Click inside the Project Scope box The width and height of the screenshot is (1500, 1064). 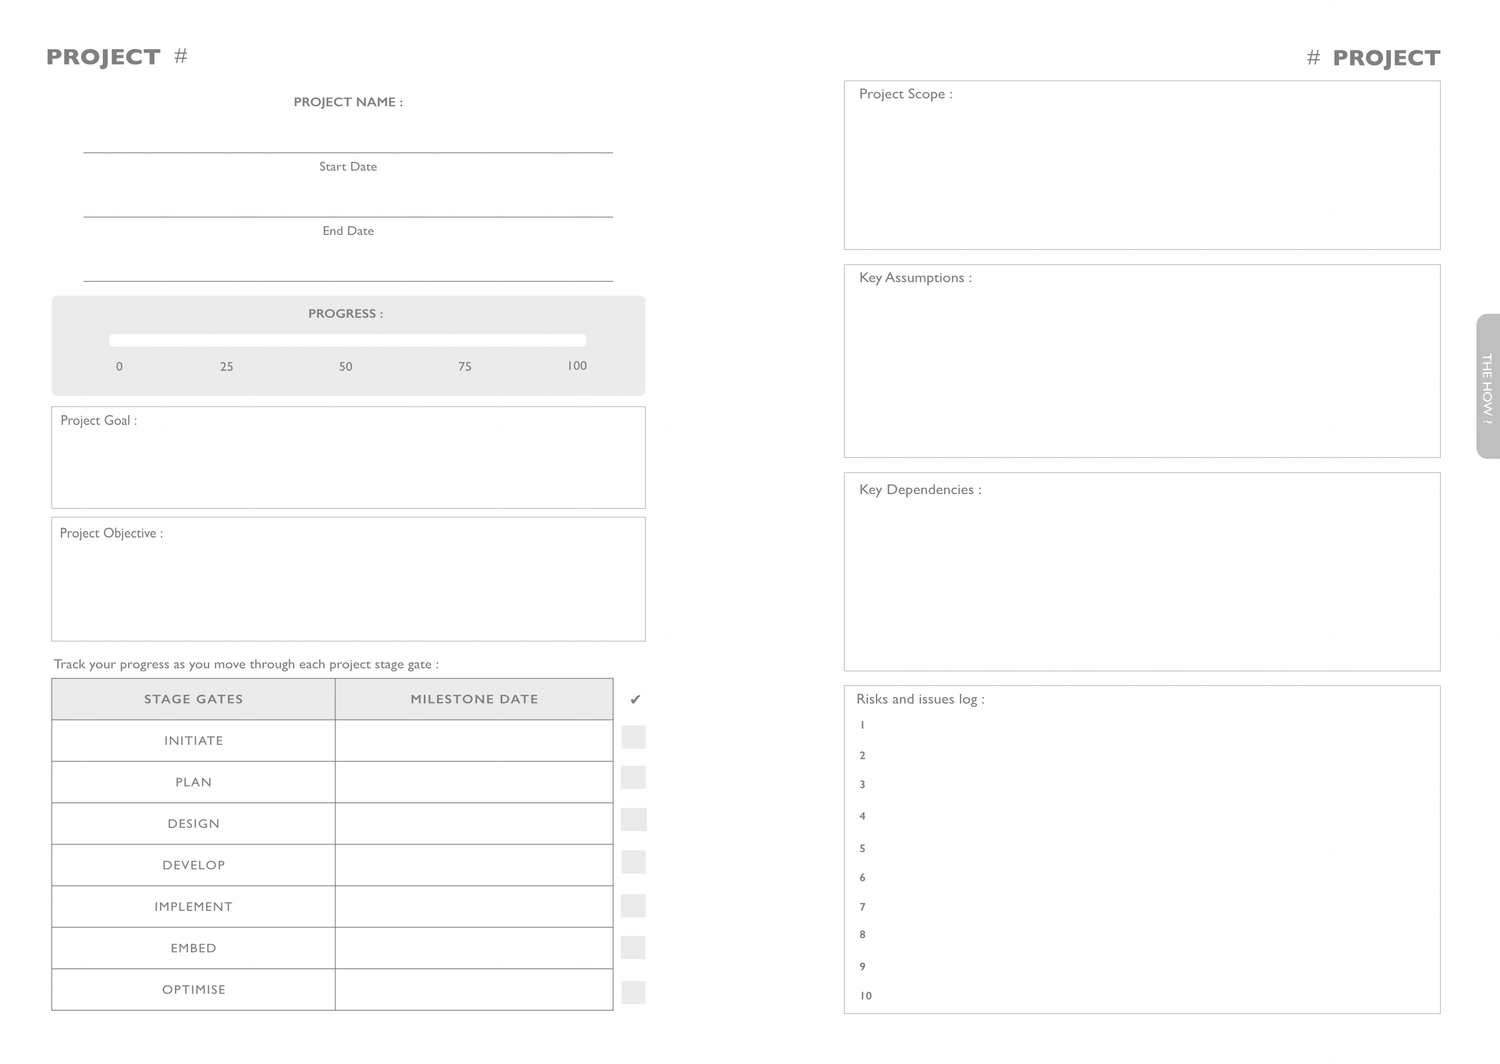(1142, 165)
